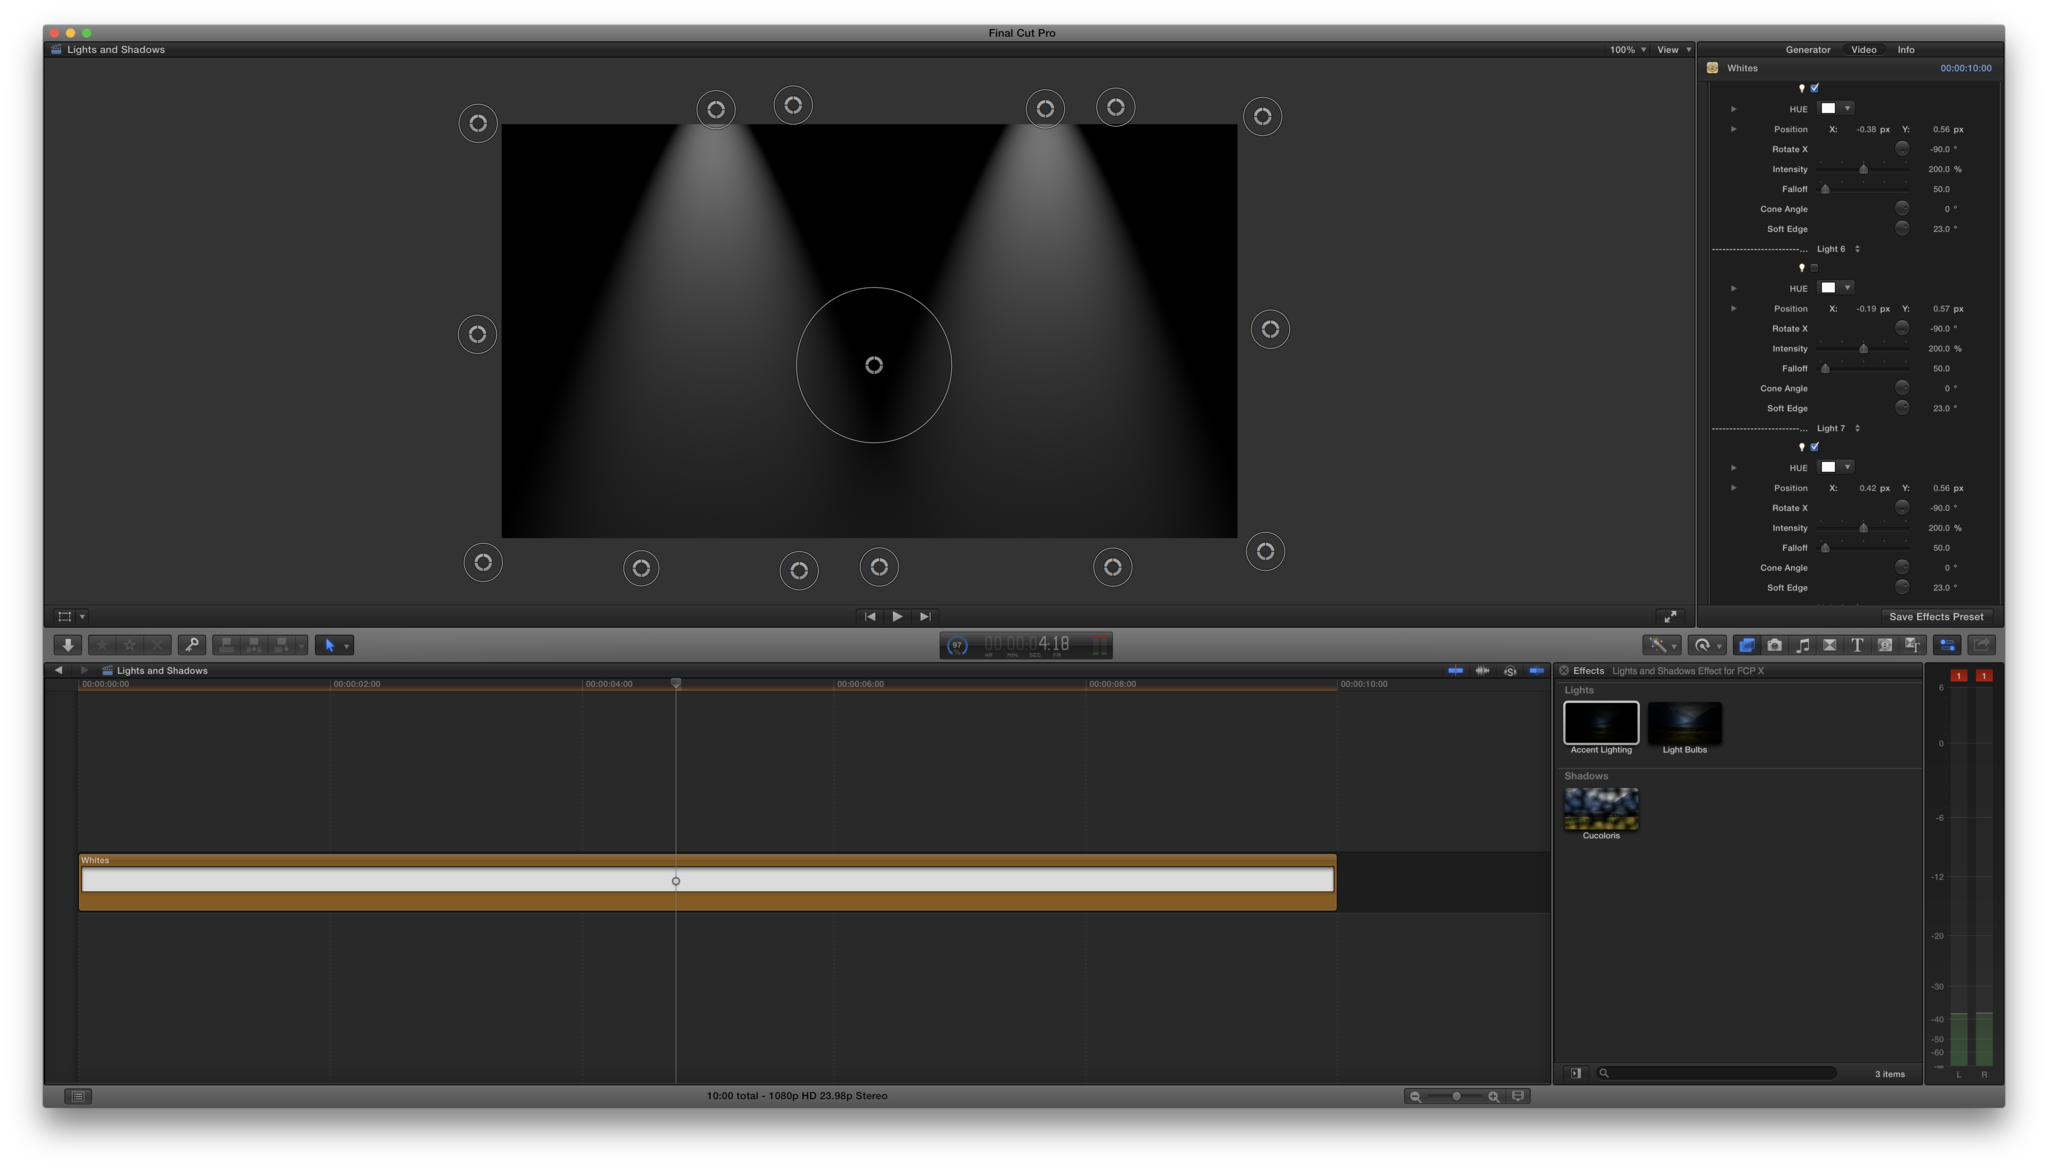The height and width of the screenshot is (1169, 2048).
Task: Open the Select tool arrow dropdown
Action: (x=346, y=646)
